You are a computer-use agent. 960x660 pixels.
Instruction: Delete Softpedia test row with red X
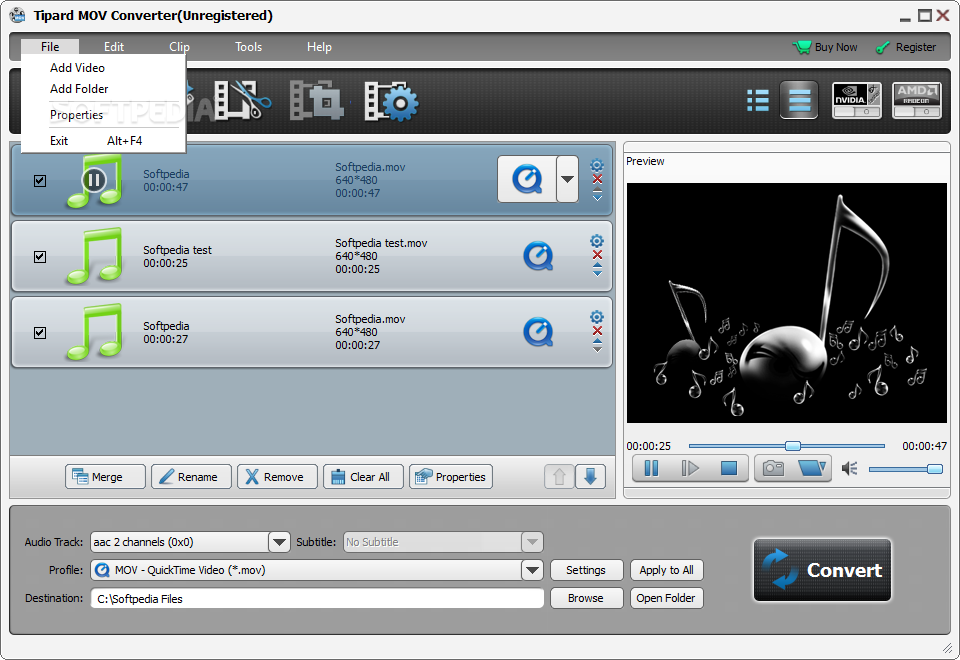click(x=598, y=255)
